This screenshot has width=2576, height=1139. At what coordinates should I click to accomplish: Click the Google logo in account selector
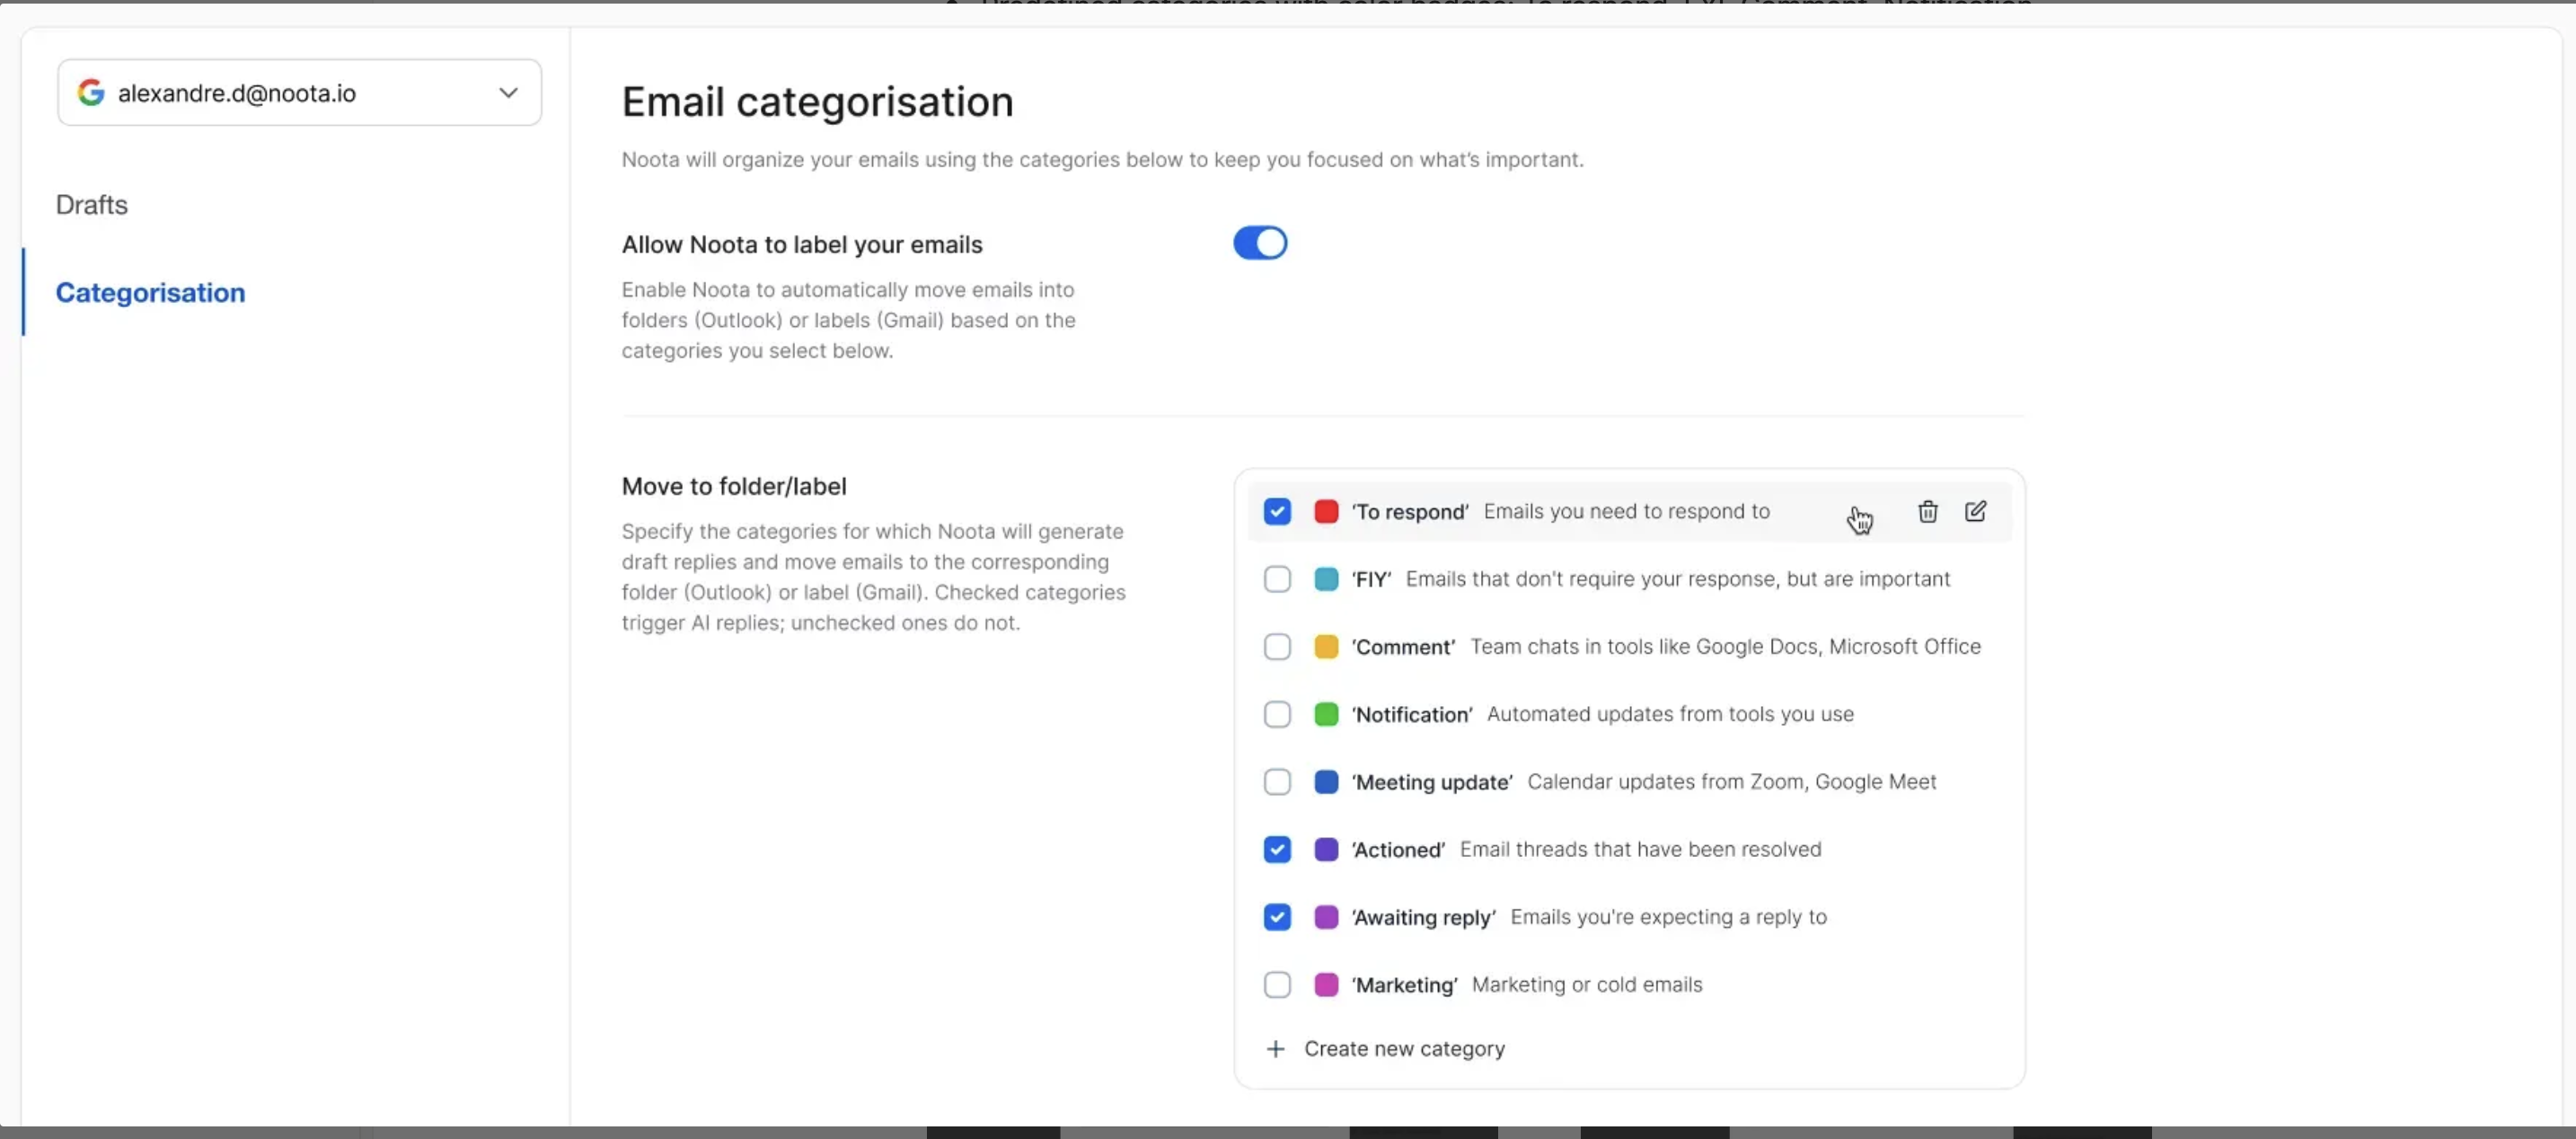(91, 93)
